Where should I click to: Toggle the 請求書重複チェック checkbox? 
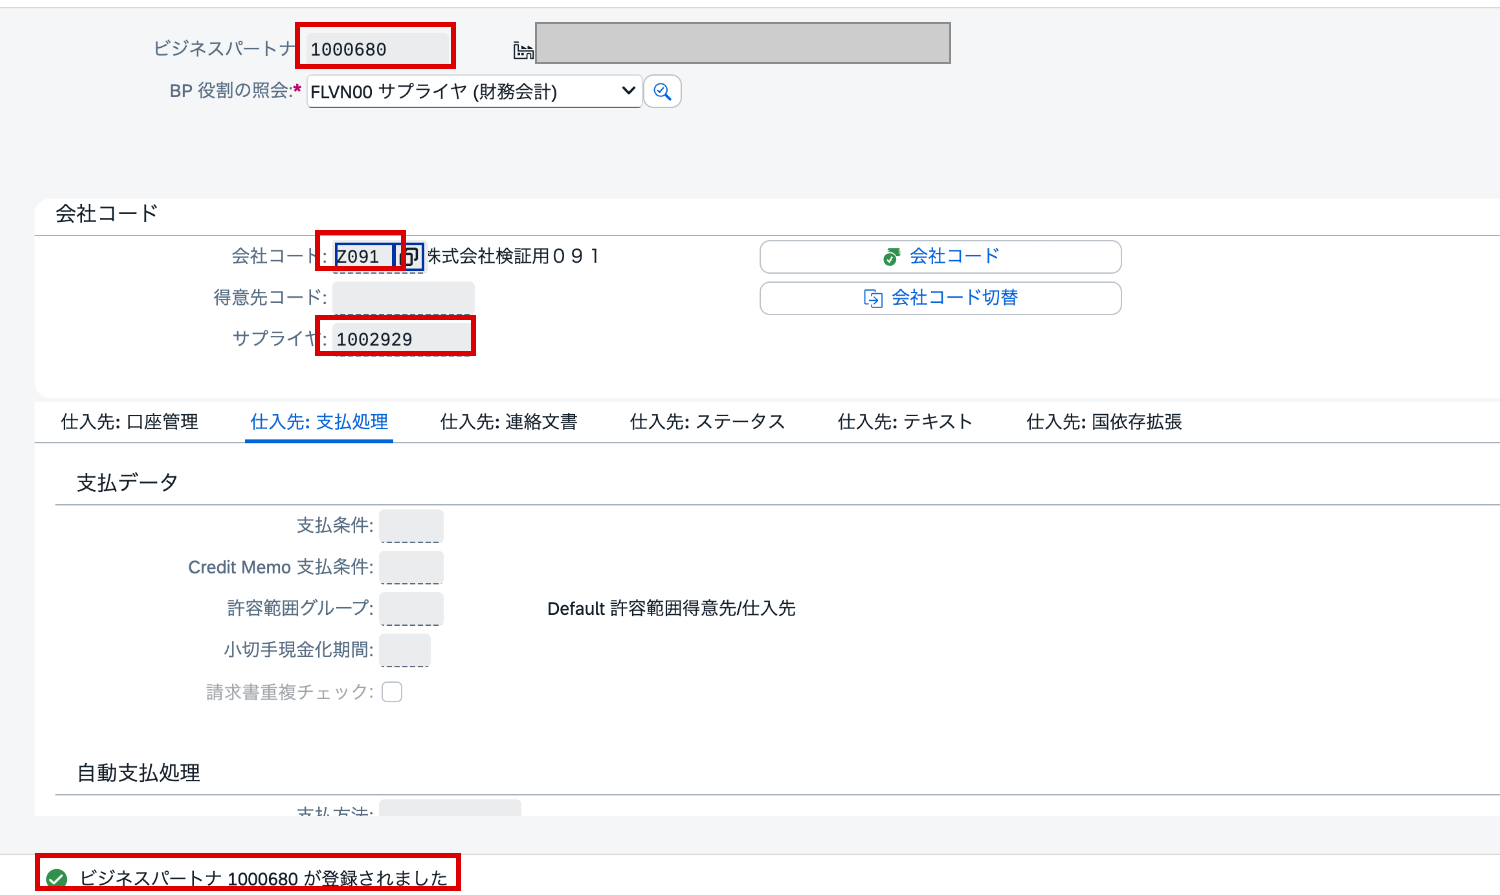(x=392, y=692)
